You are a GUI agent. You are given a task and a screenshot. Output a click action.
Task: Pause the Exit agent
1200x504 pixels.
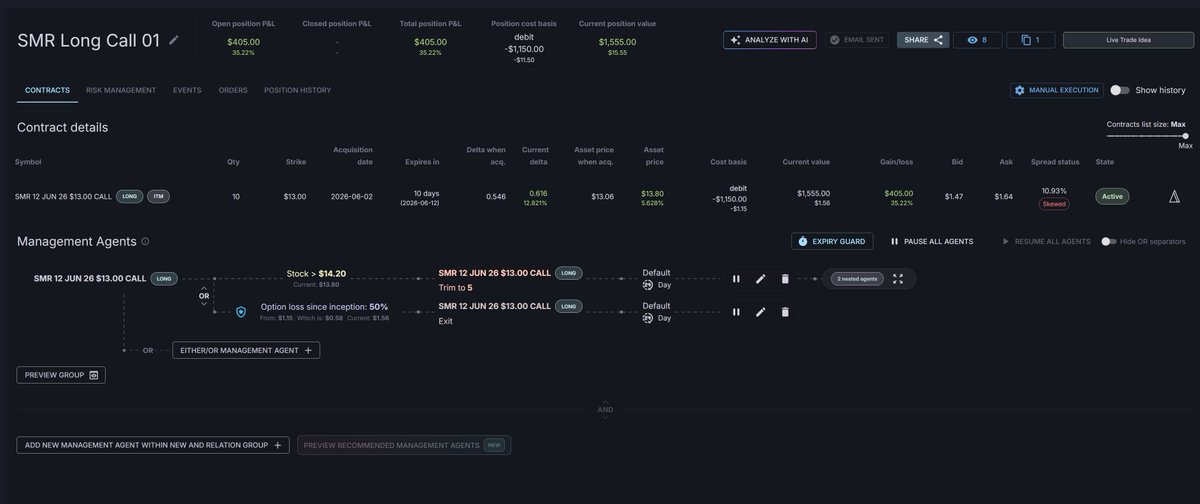click(736, 312)
